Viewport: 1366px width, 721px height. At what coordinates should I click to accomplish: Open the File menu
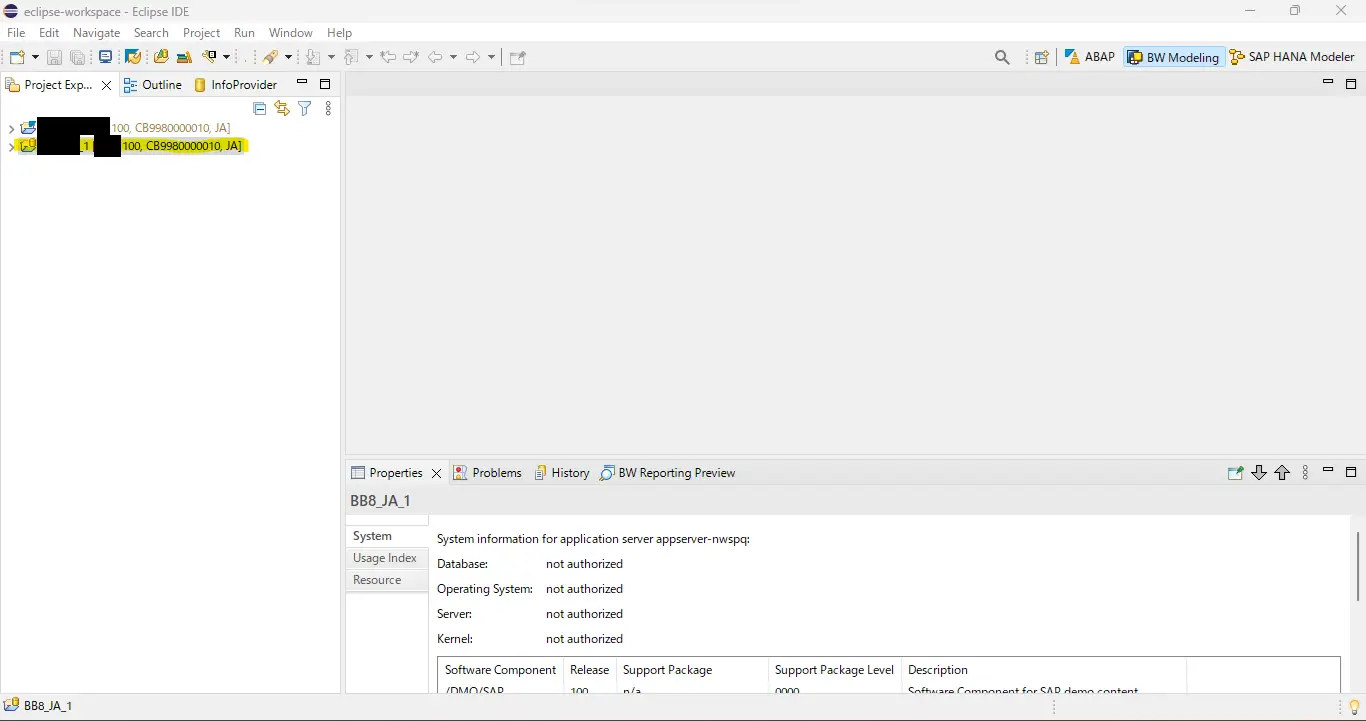(x=16, y=33)
